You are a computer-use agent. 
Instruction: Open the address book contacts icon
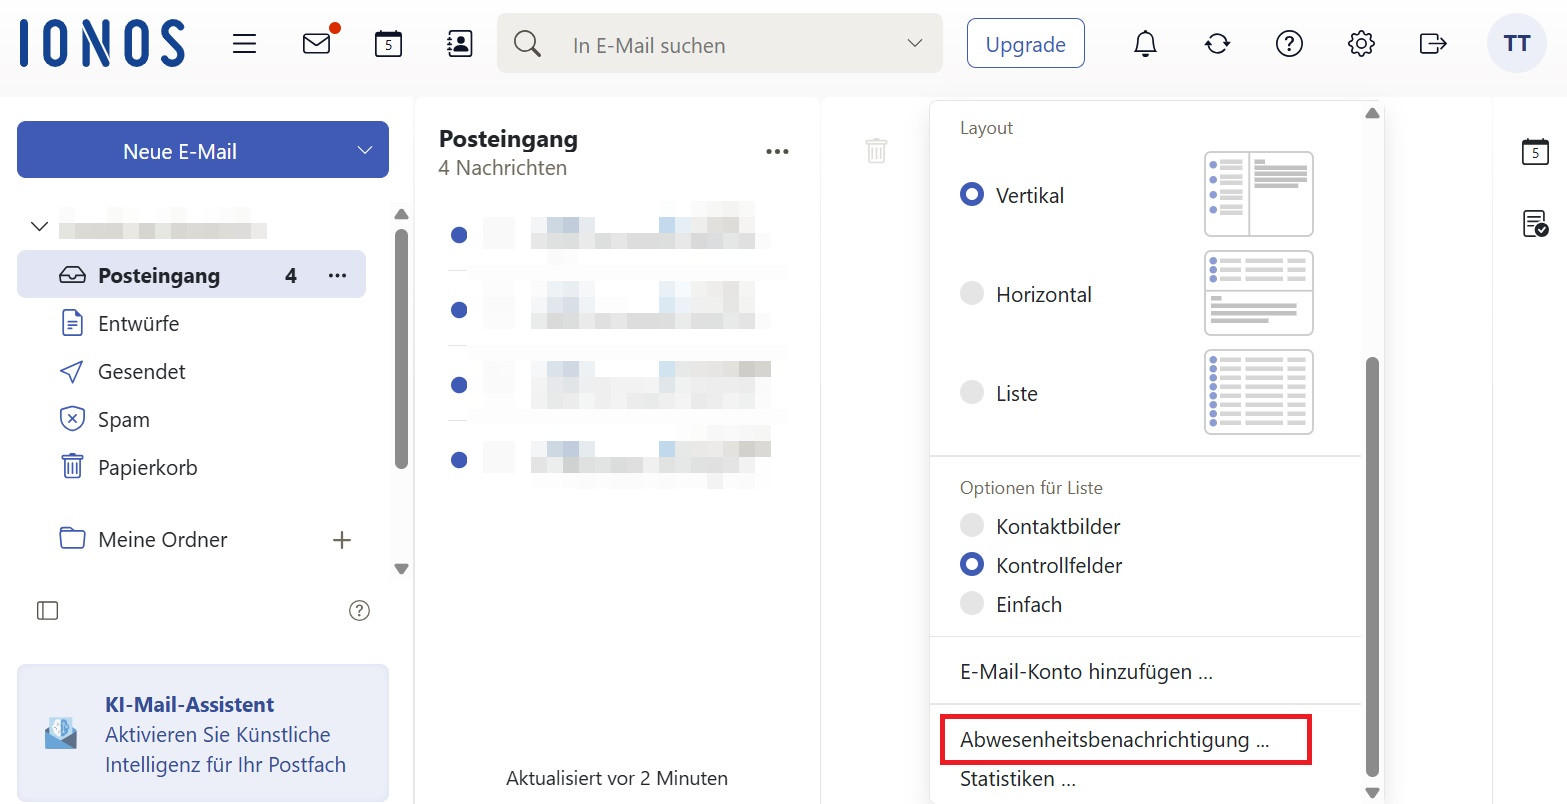(x=459, y=44)
